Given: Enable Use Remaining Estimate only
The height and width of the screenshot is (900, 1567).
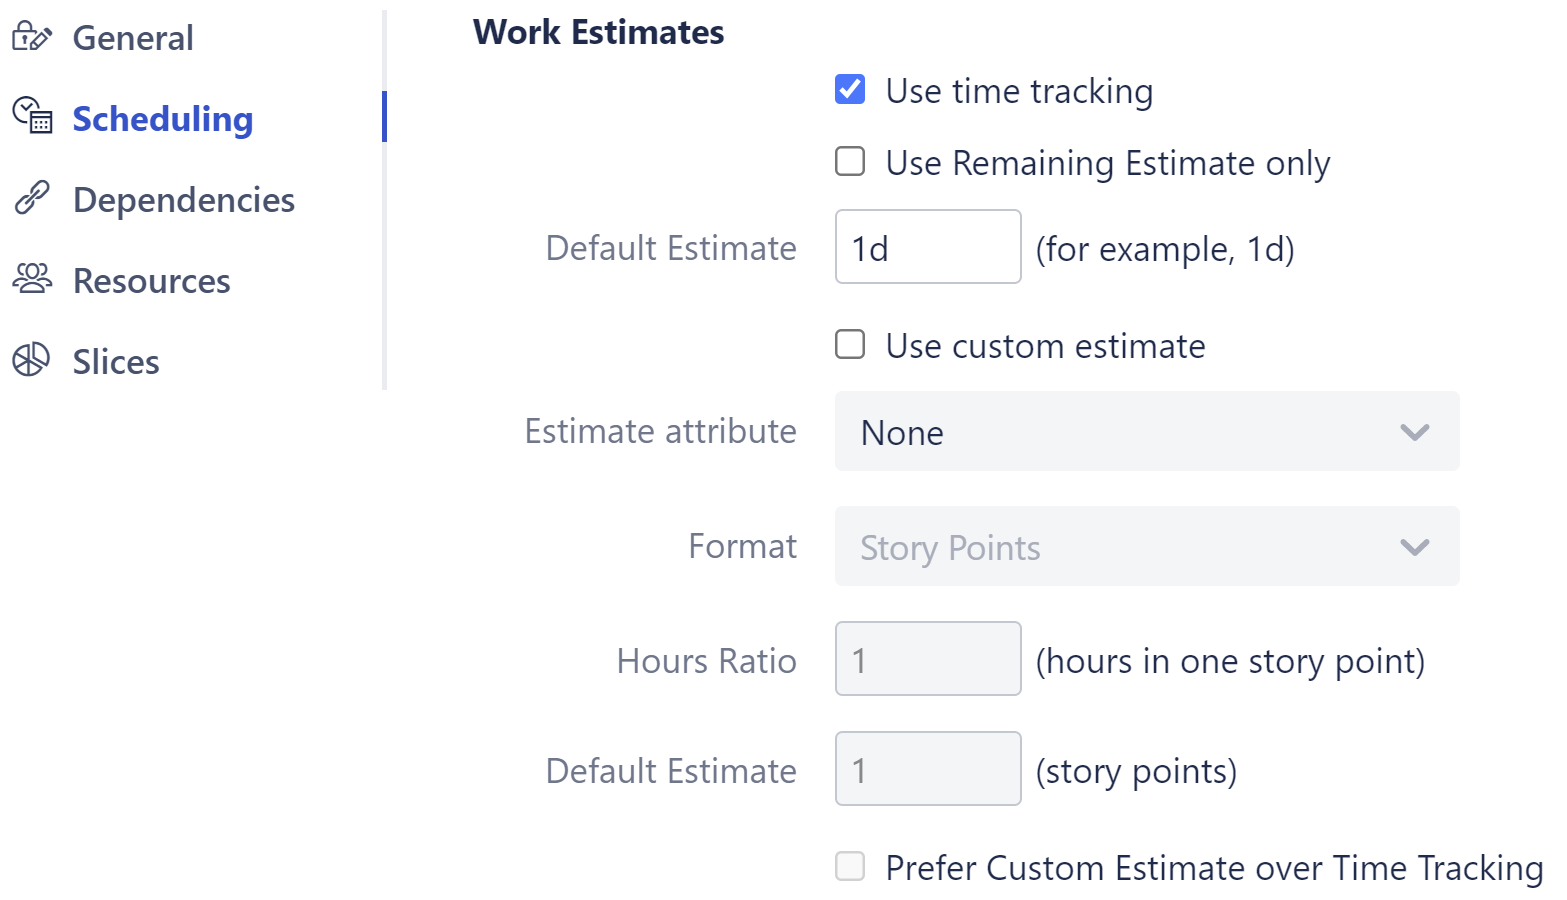Looking at the screenshot, I should pyautogui.click(x=850, y=162).
